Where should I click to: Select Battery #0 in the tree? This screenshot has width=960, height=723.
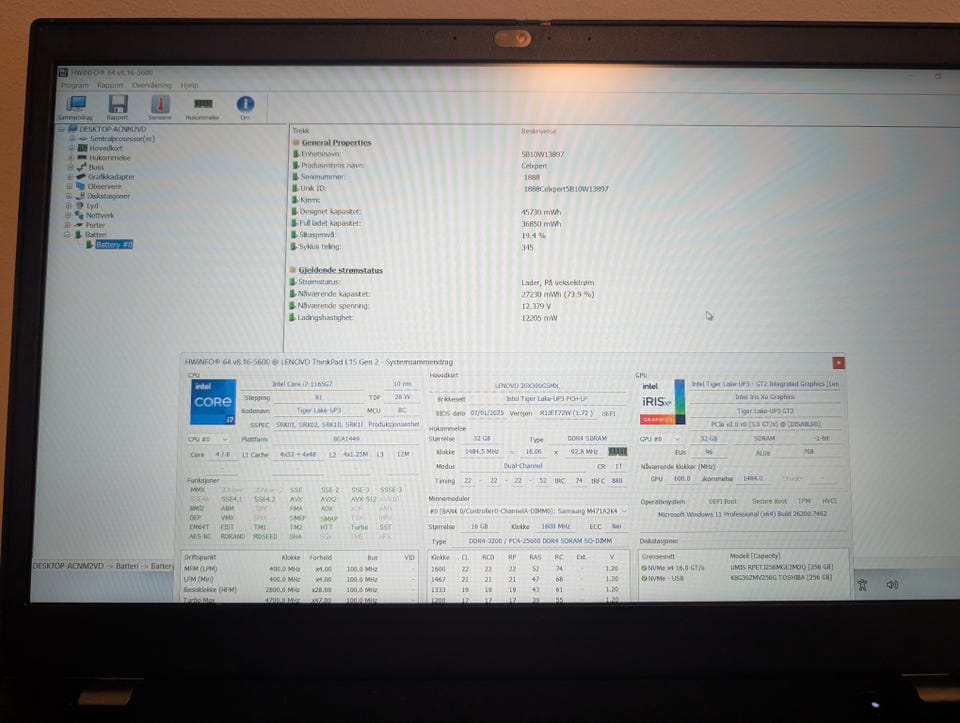[114, 244]
